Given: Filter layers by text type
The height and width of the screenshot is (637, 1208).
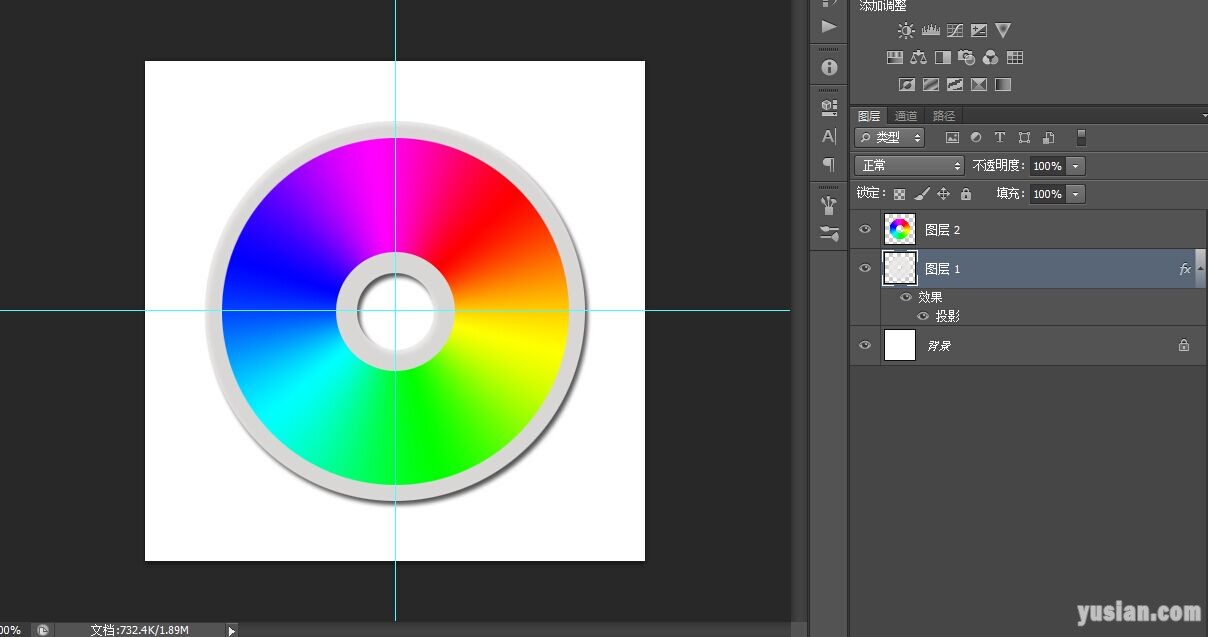Looking at the screenshot, I should [x=999, y=138].
